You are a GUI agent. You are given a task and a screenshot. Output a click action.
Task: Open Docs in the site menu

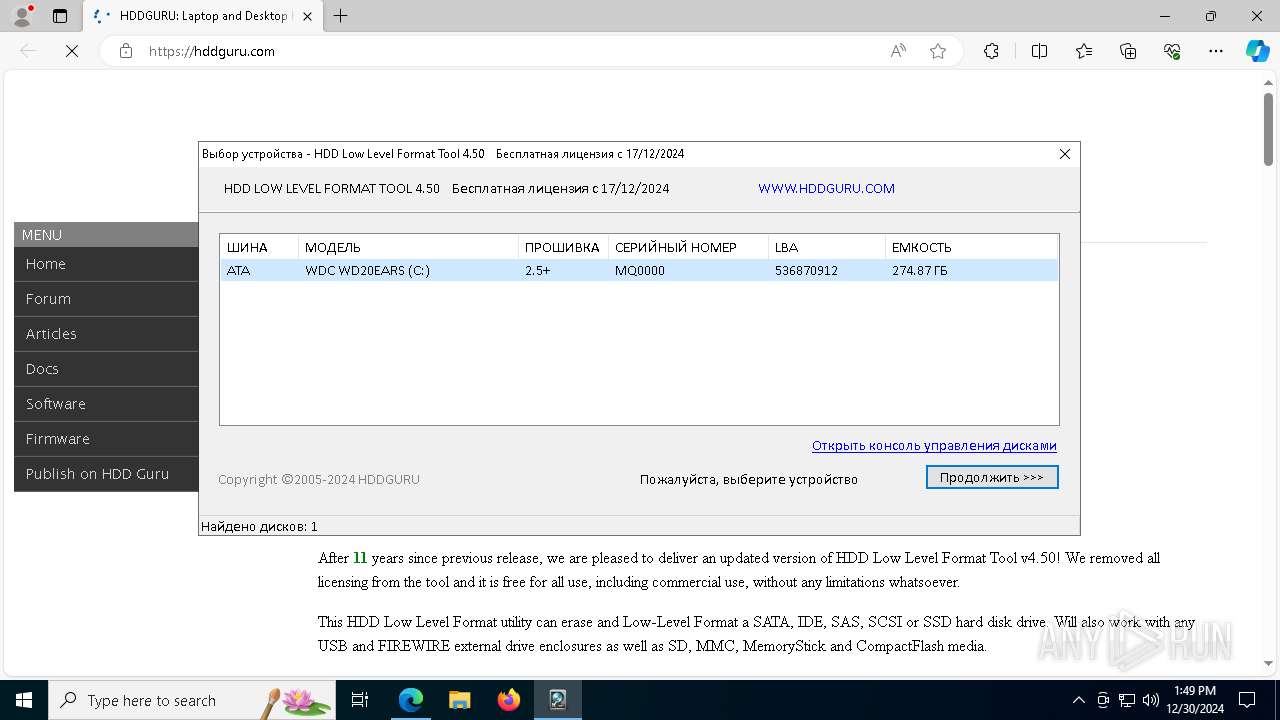tap(106, 369)
